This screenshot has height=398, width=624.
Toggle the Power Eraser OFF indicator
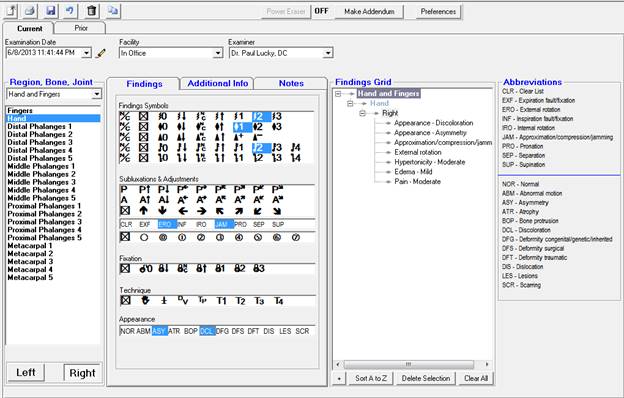321,11
